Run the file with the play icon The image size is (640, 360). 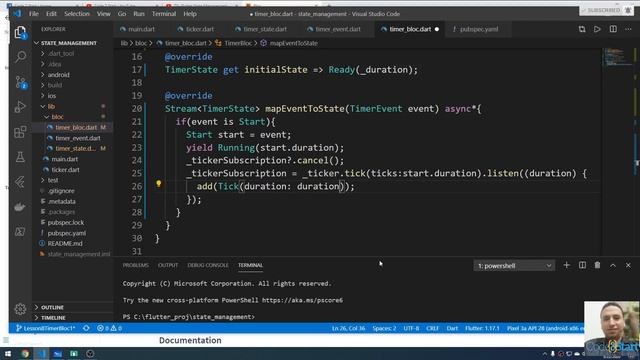click(597, 29)
